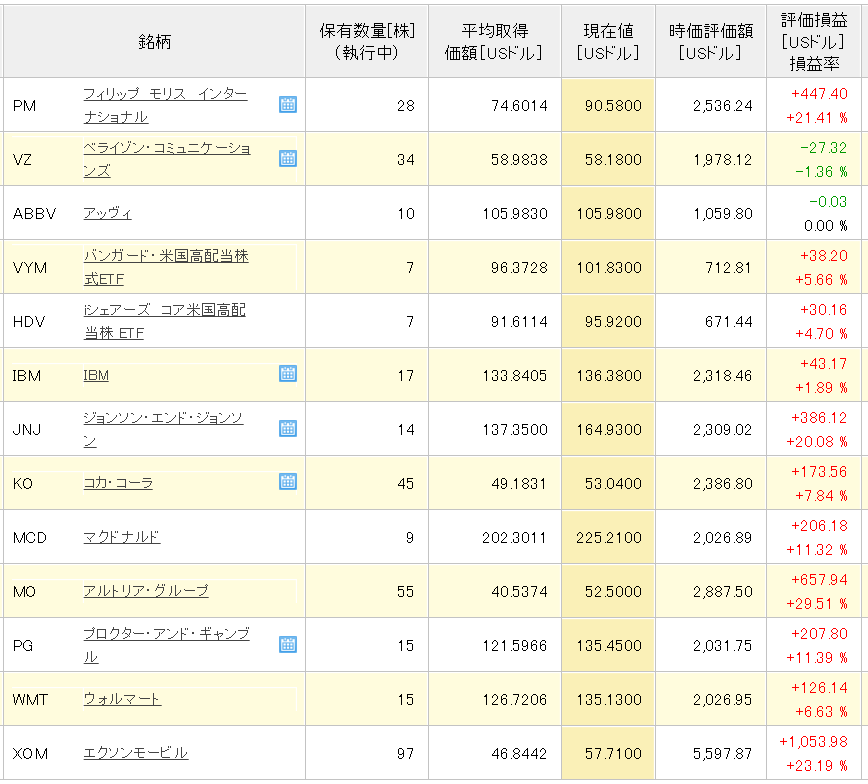Open calendar icon in VZ row

288,158
